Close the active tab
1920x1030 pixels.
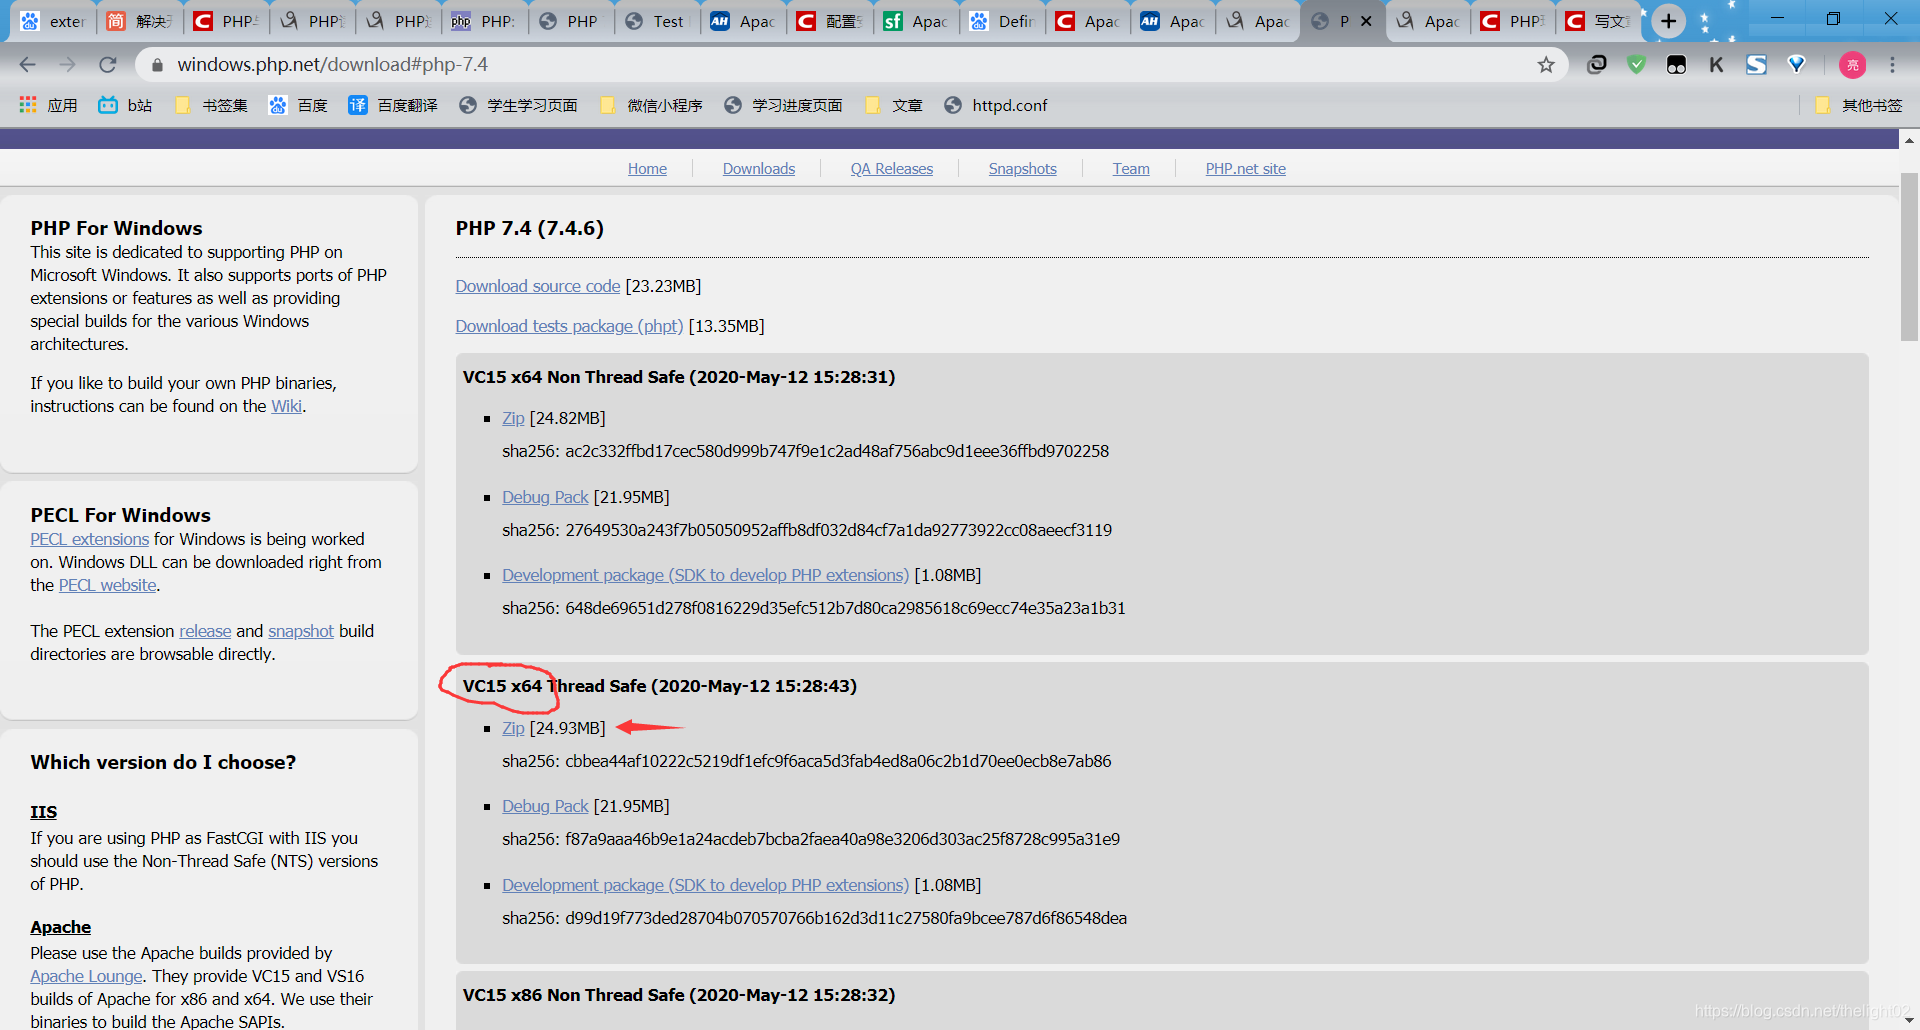1366,21
